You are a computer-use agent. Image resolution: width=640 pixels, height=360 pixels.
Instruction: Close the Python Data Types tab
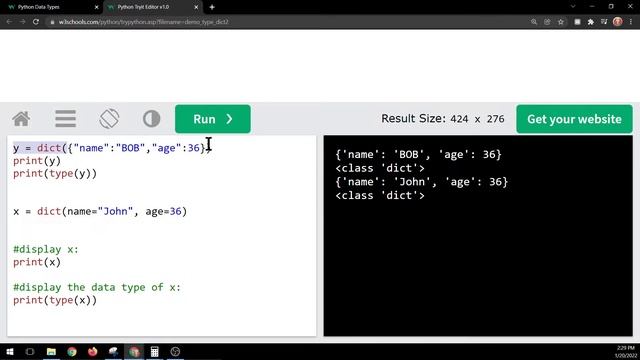(97, 7)
